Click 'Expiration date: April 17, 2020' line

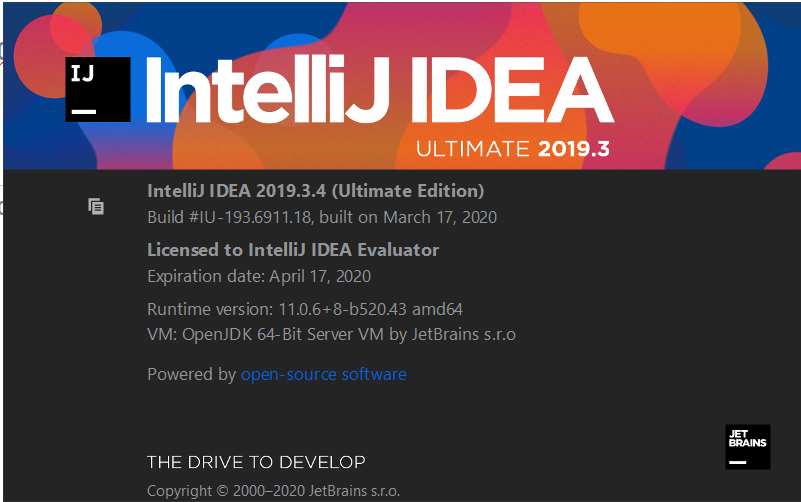point(259,276)
